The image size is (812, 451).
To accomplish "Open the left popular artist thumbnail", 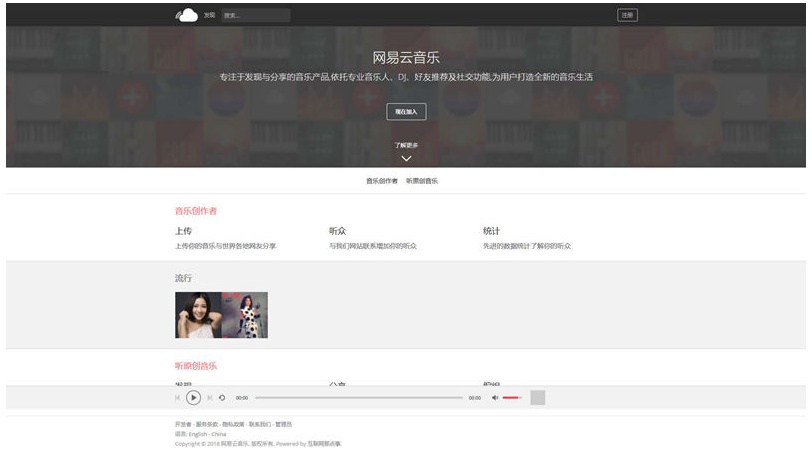I will pos(198,315).
